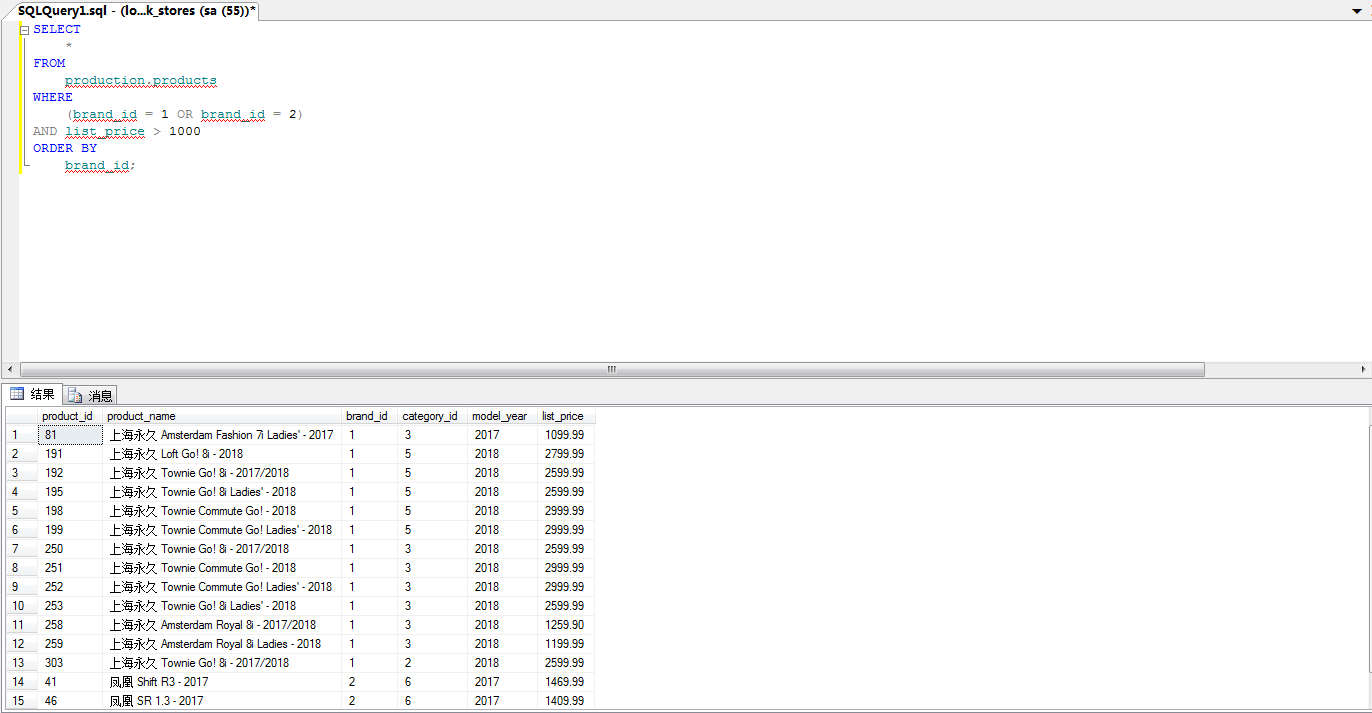Image resolution: width=1372 pixels, height=713 pixels.
Task: Switch to the 结果 results tab
Action: tap(33, 395)
